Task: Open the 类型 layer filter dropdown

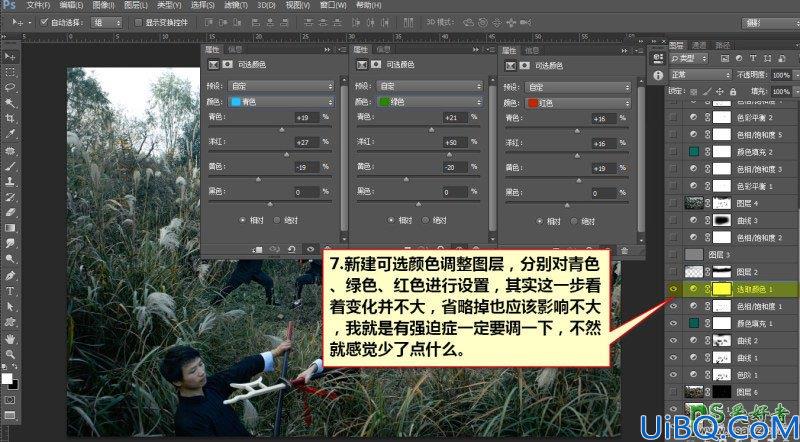Action: tap(689, 59)
